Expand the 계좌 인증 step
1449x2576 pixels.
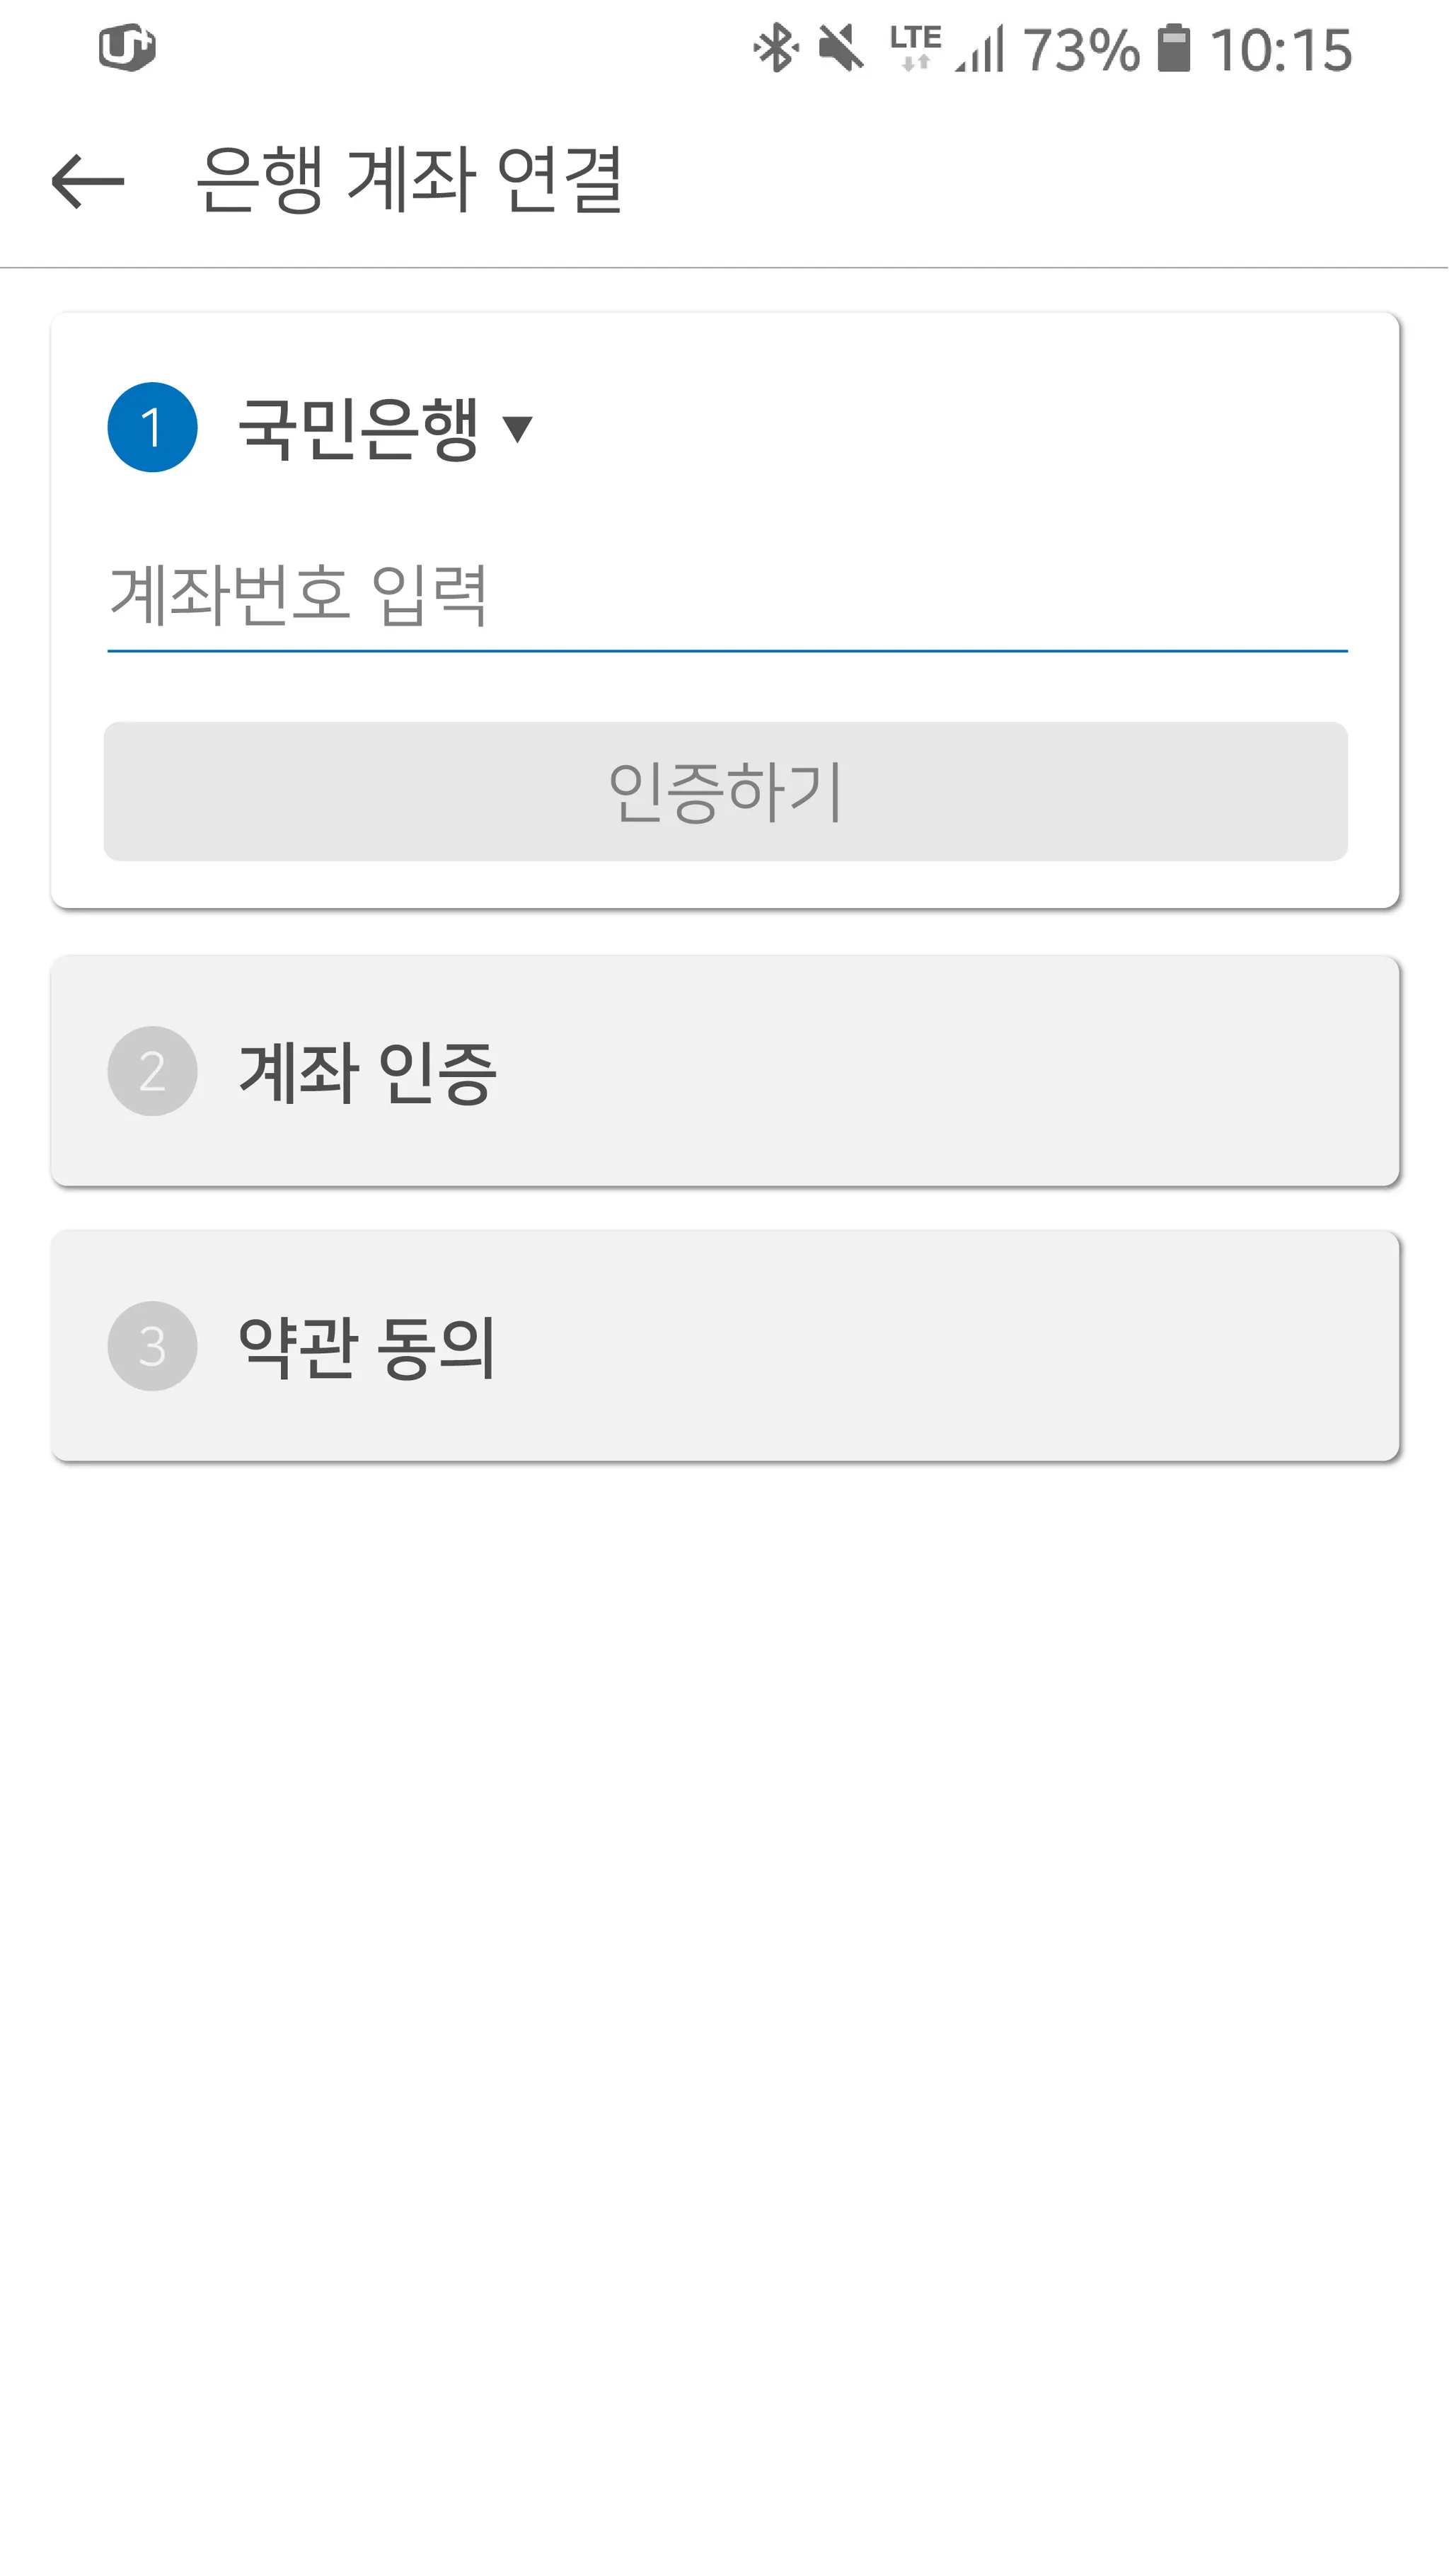[x=724, y=1071]
